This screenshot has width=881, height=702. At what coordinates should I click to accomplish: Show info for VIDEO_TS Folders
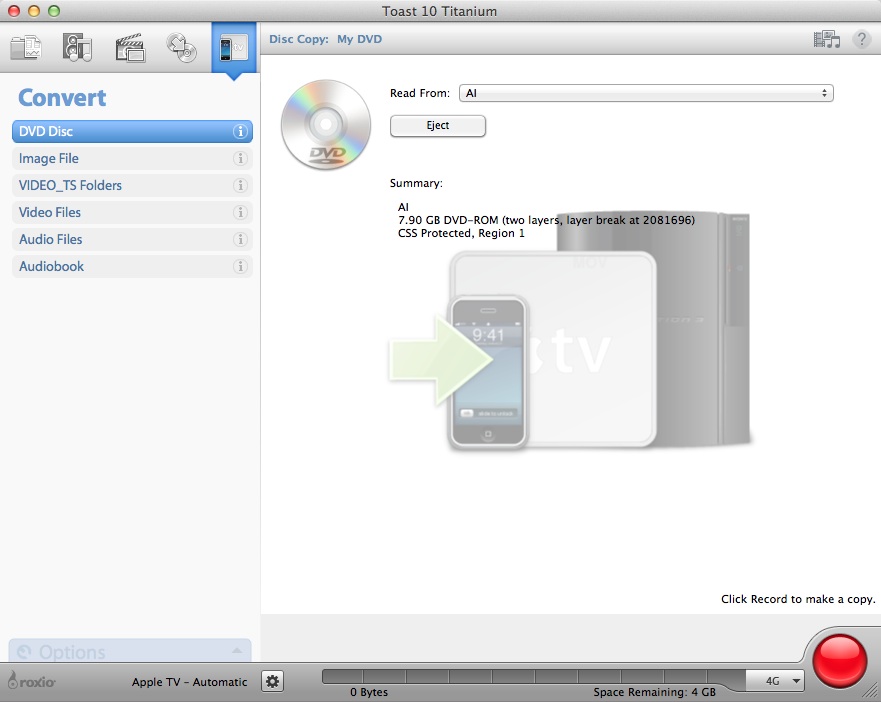point(240,185)
